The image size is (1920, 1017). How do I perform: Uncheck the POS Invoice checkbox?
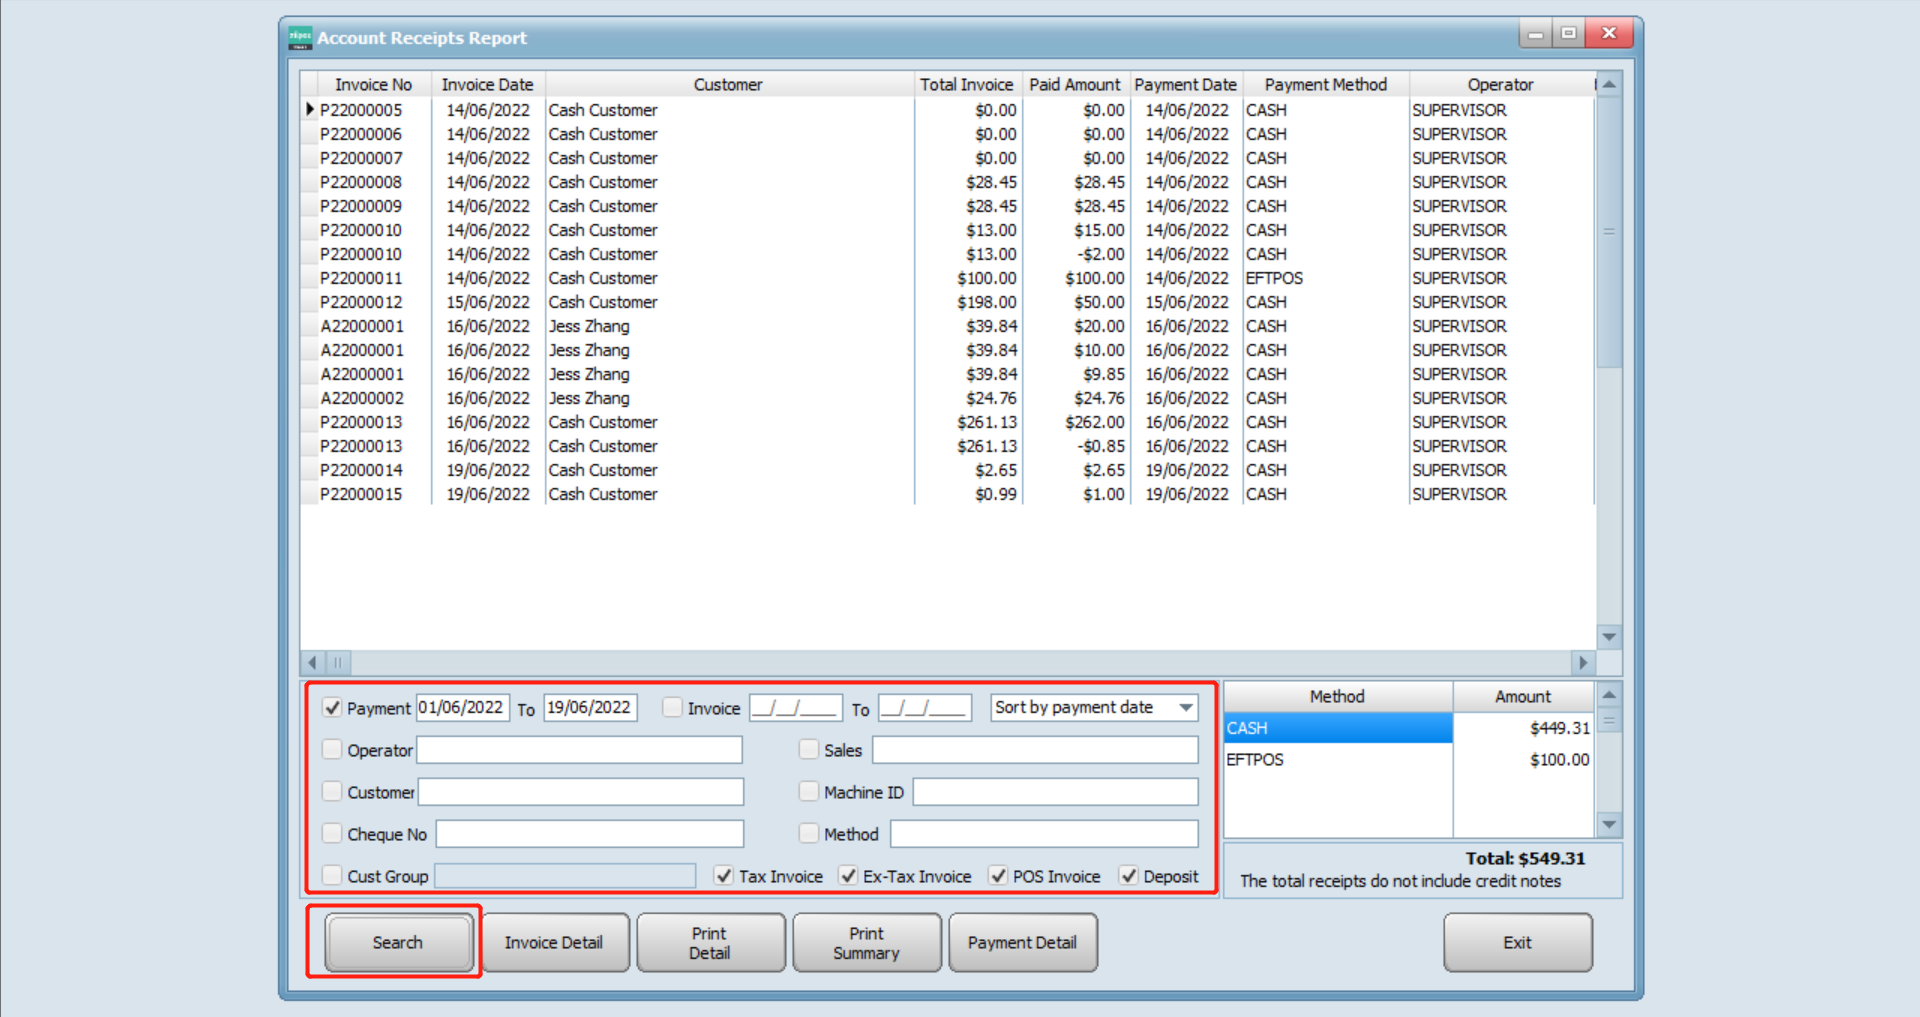tap(998, 875)
